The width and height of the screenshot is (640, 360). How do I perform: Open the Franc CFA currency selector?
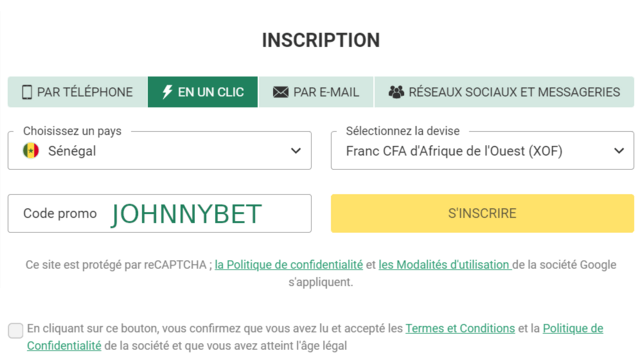coord(482,150)
